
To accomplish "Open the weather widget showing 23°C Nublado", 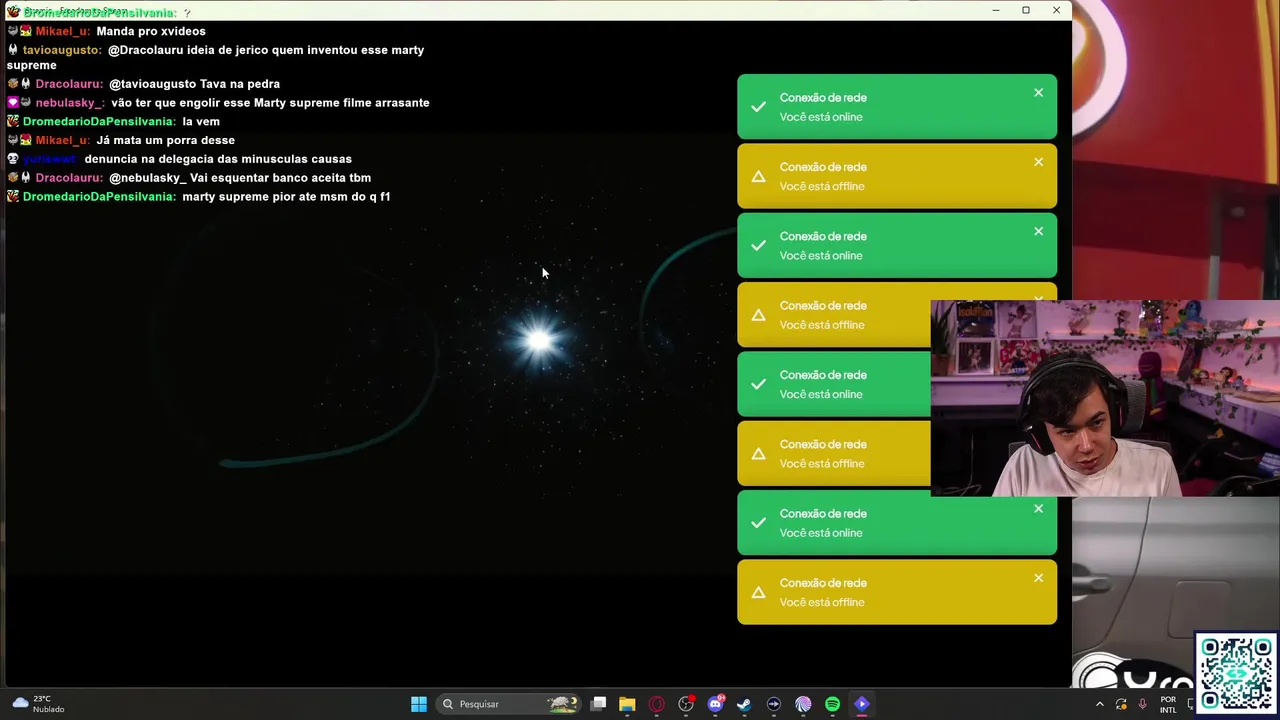I will click(38, 704).
